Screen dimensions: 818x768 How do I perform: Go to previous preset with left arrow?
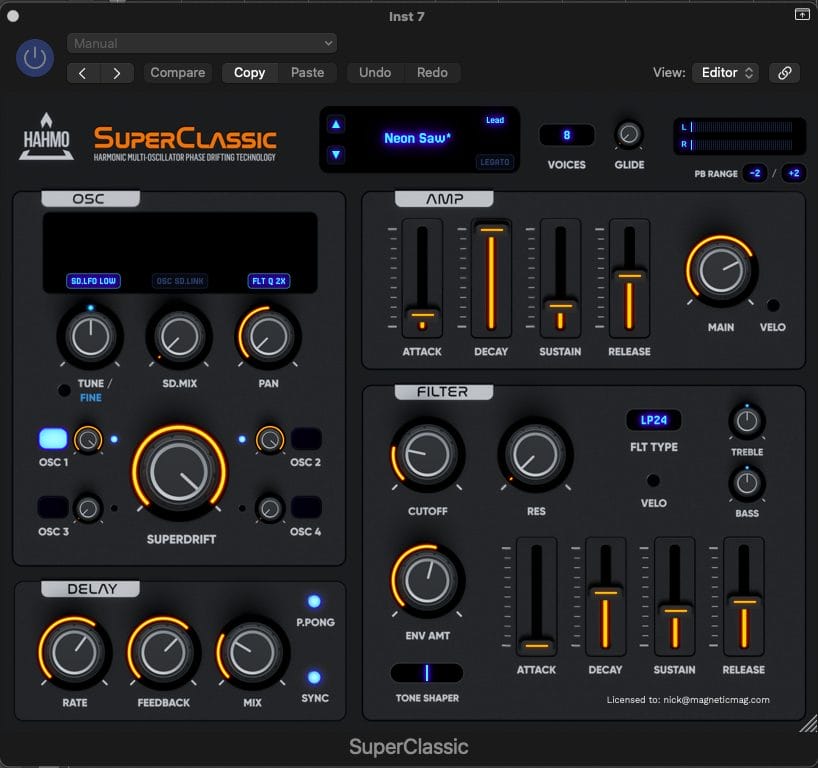[x=83, y=73]
